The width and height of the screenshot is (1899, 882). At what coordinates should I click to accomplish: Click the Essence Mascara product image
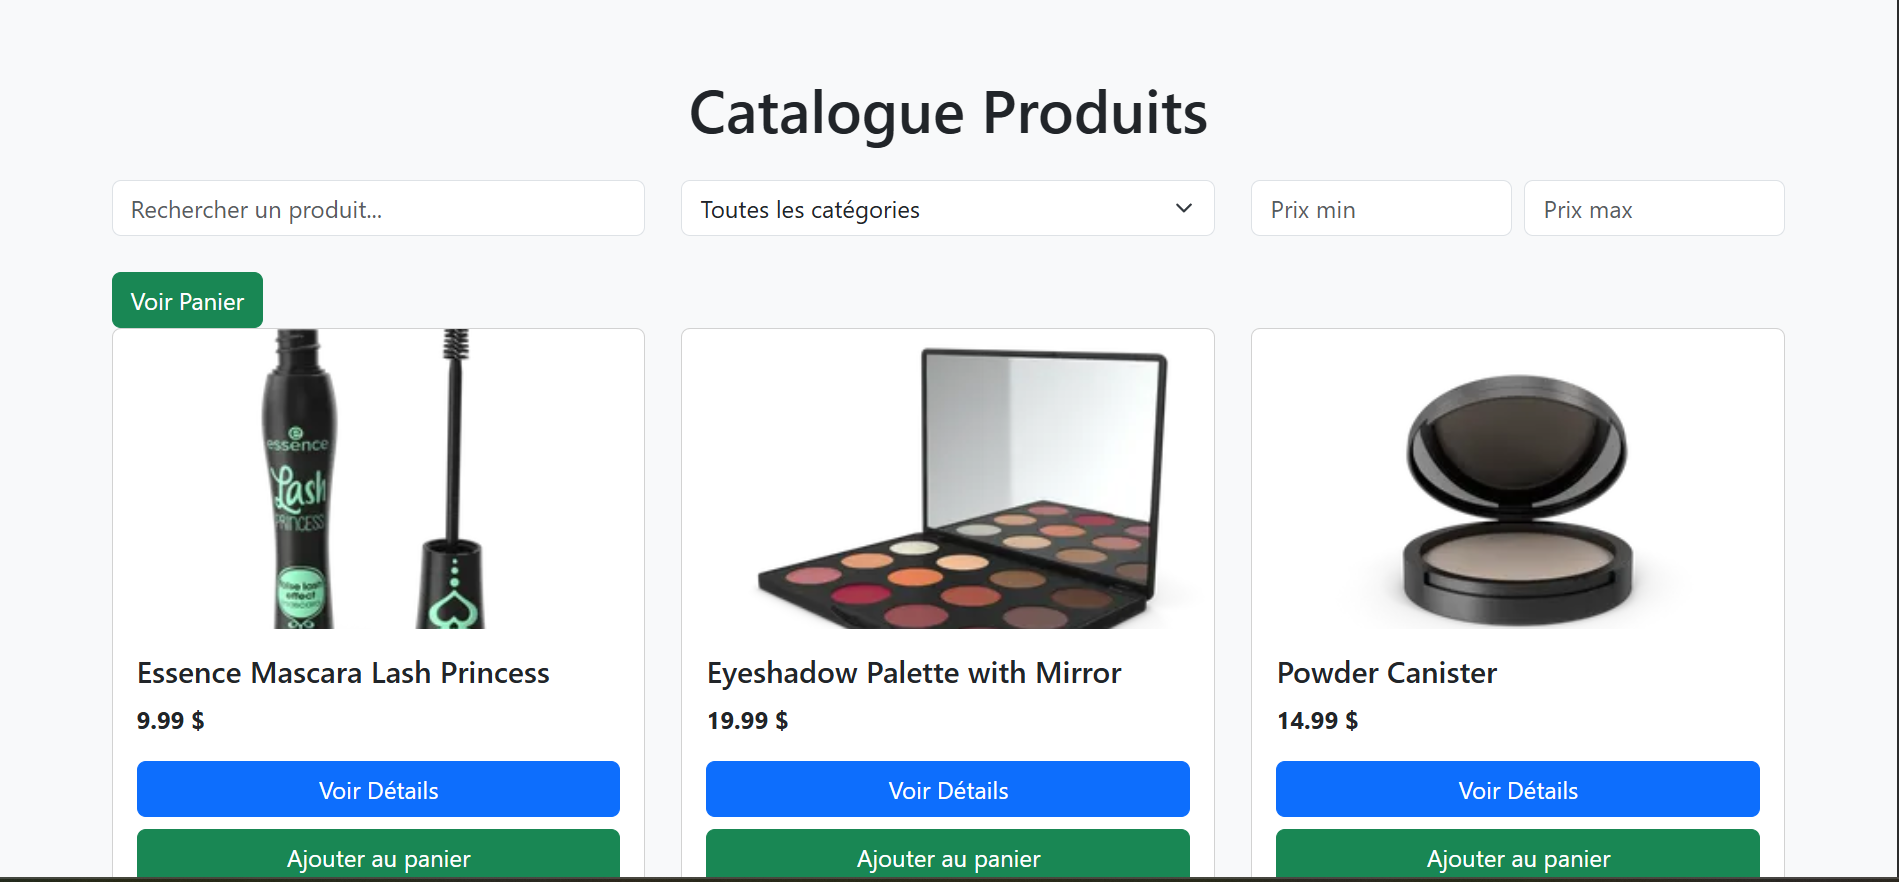[378, 479]
